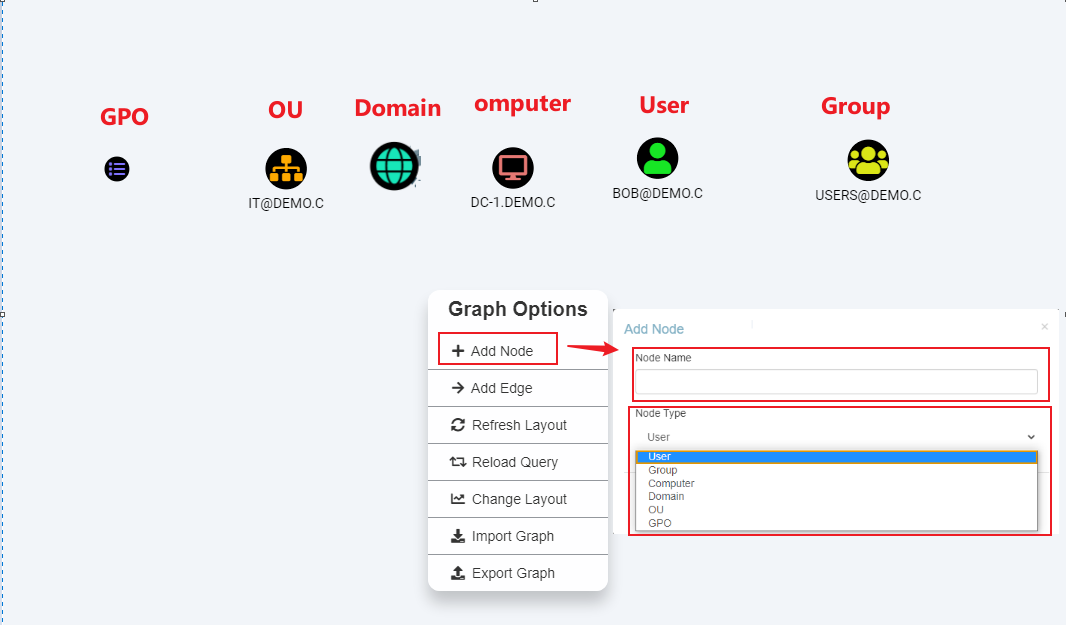
Task: Click inside the Node Name input field
Action: (838, 381)
